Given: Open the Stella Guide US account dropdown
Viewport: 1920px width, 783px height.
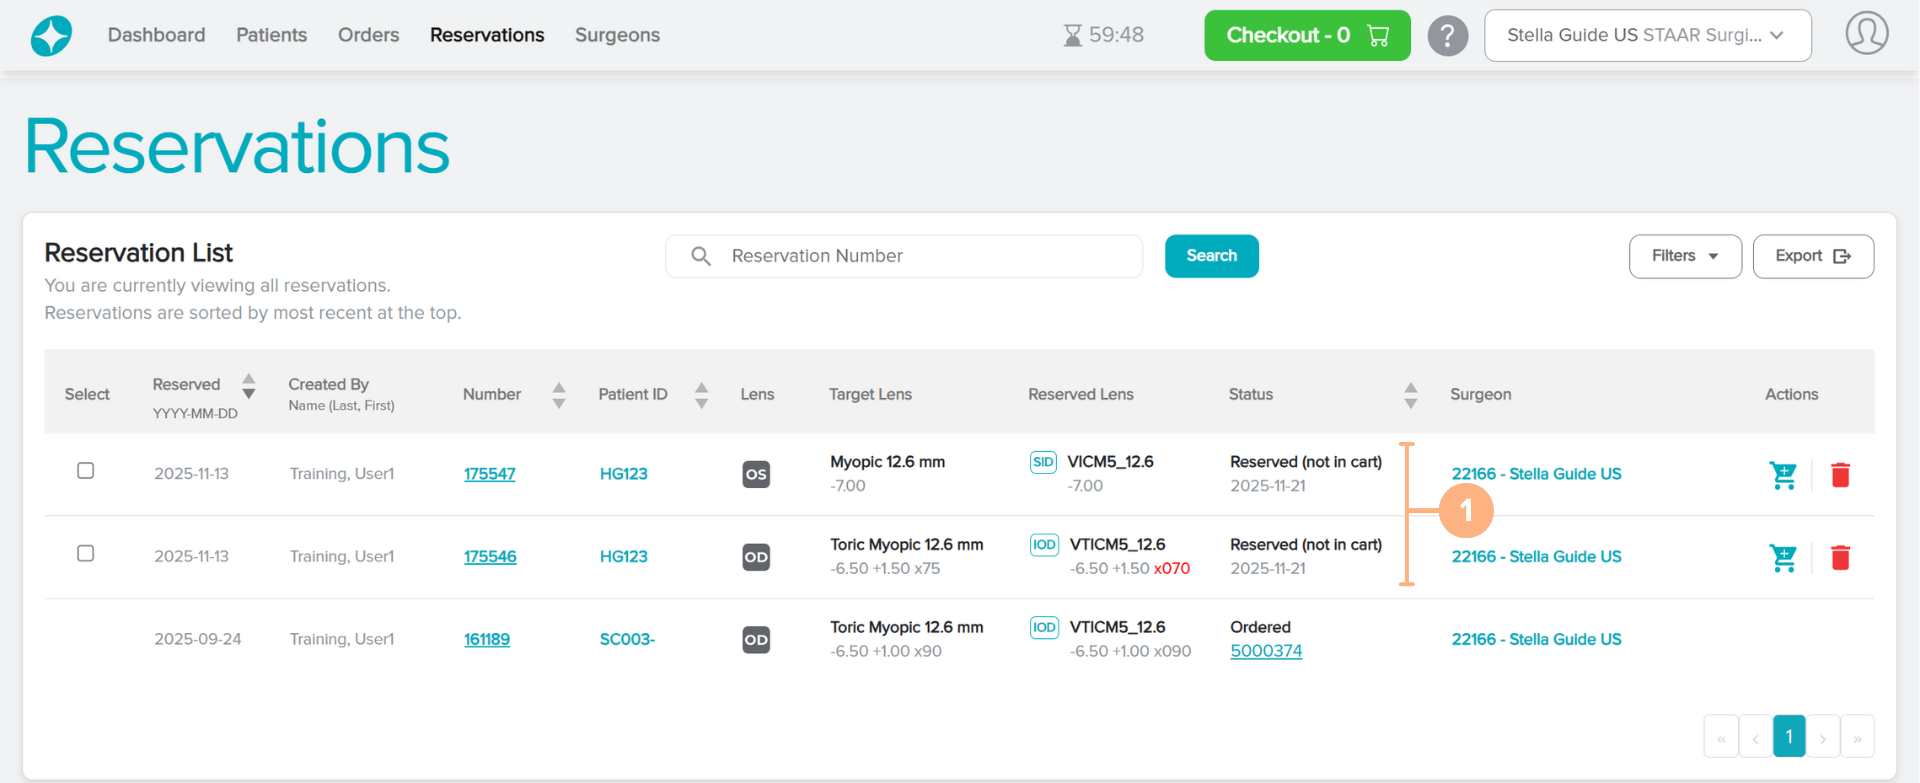Looking at the screenshot, I should pyautogui.click(x=1647, y=36).
